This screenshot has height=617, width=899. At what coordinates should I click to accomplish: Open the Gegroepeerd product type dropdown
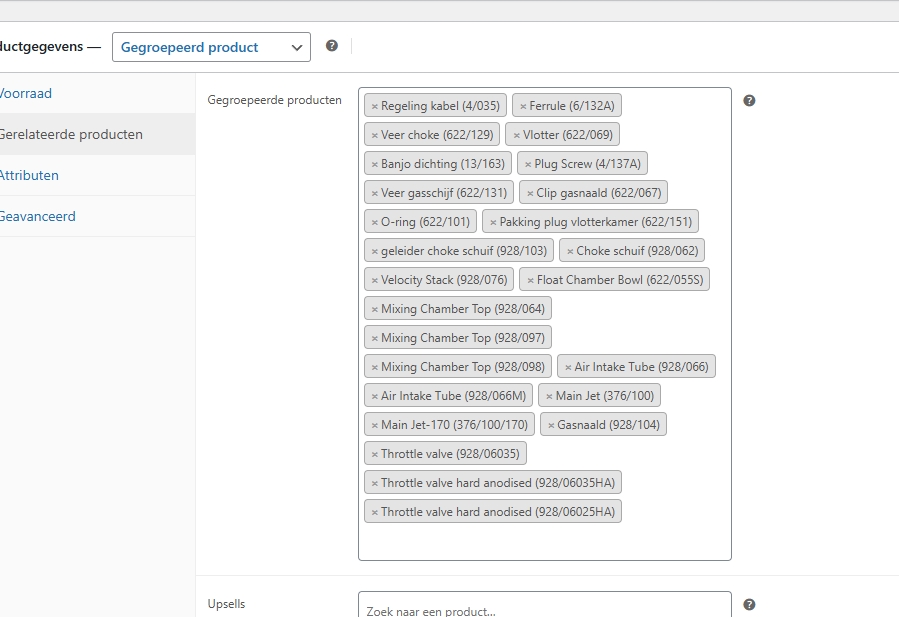pyautogui.click(x=211, y=47)
